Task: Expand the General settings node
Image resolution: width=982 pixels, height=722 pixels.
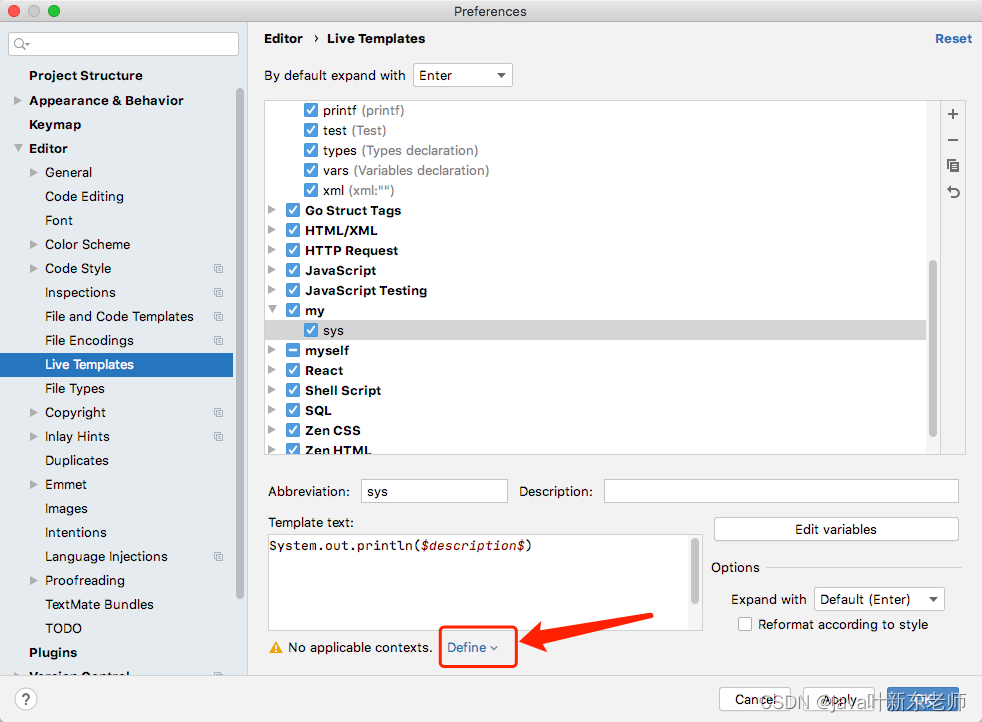Action: coord(34,172)
